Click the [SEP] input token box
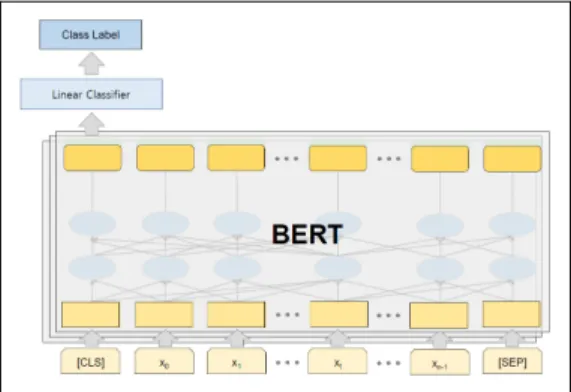571x392 pixels. (x=512, y=361)
